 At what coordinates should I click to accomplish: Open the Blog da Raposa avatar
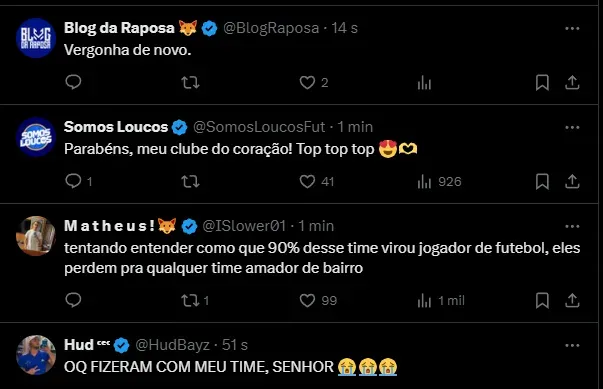point(36,38)
